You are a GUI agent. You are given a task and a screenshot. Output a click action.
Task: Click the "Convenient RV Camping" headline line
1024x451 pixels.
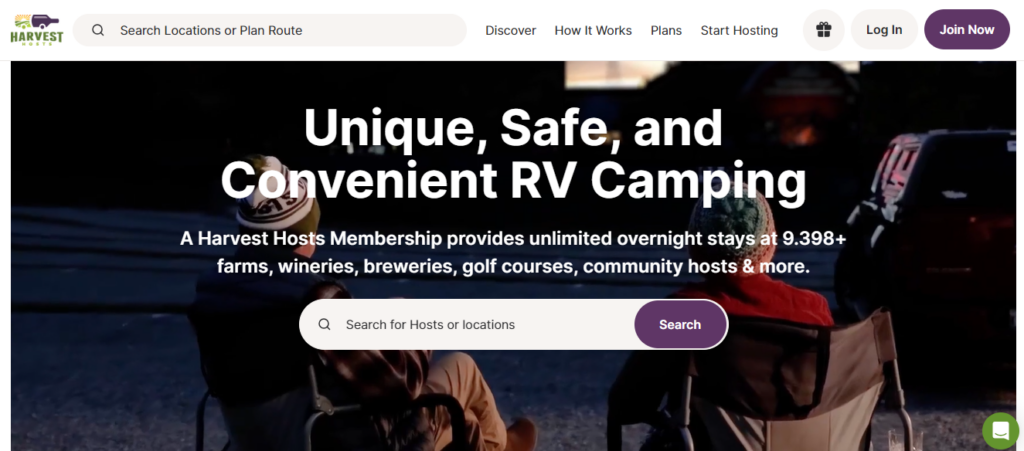512,180
